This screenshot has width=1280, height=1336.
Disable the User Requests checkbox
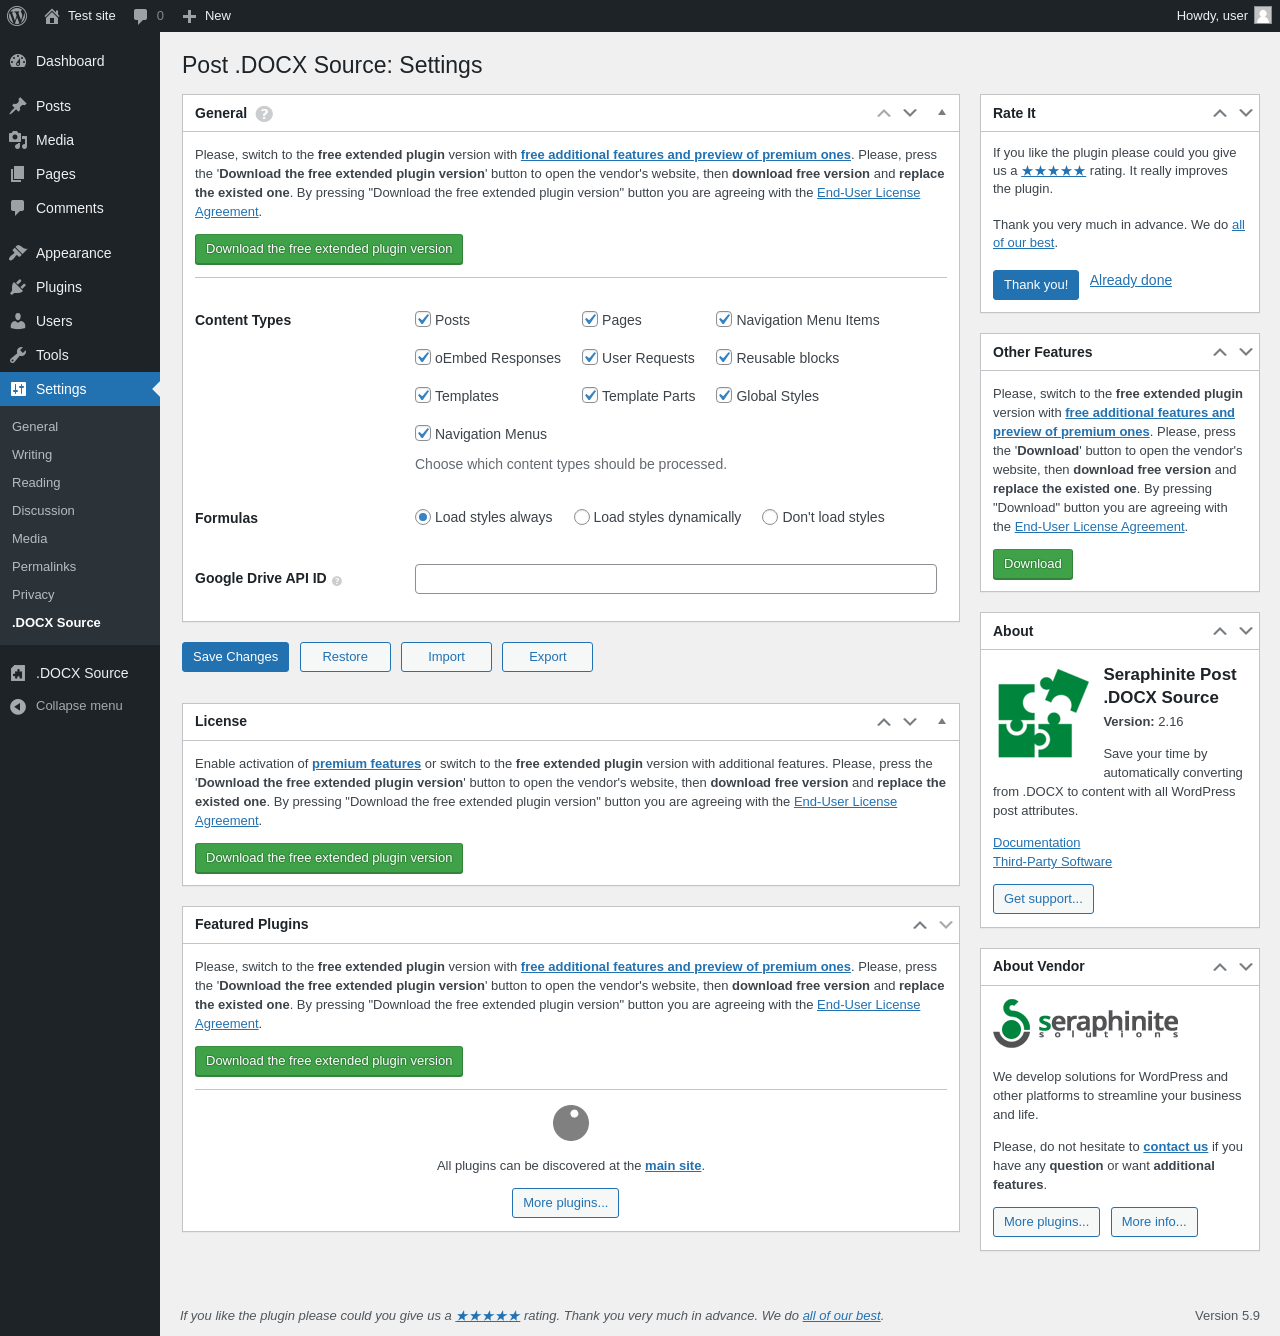590,357
